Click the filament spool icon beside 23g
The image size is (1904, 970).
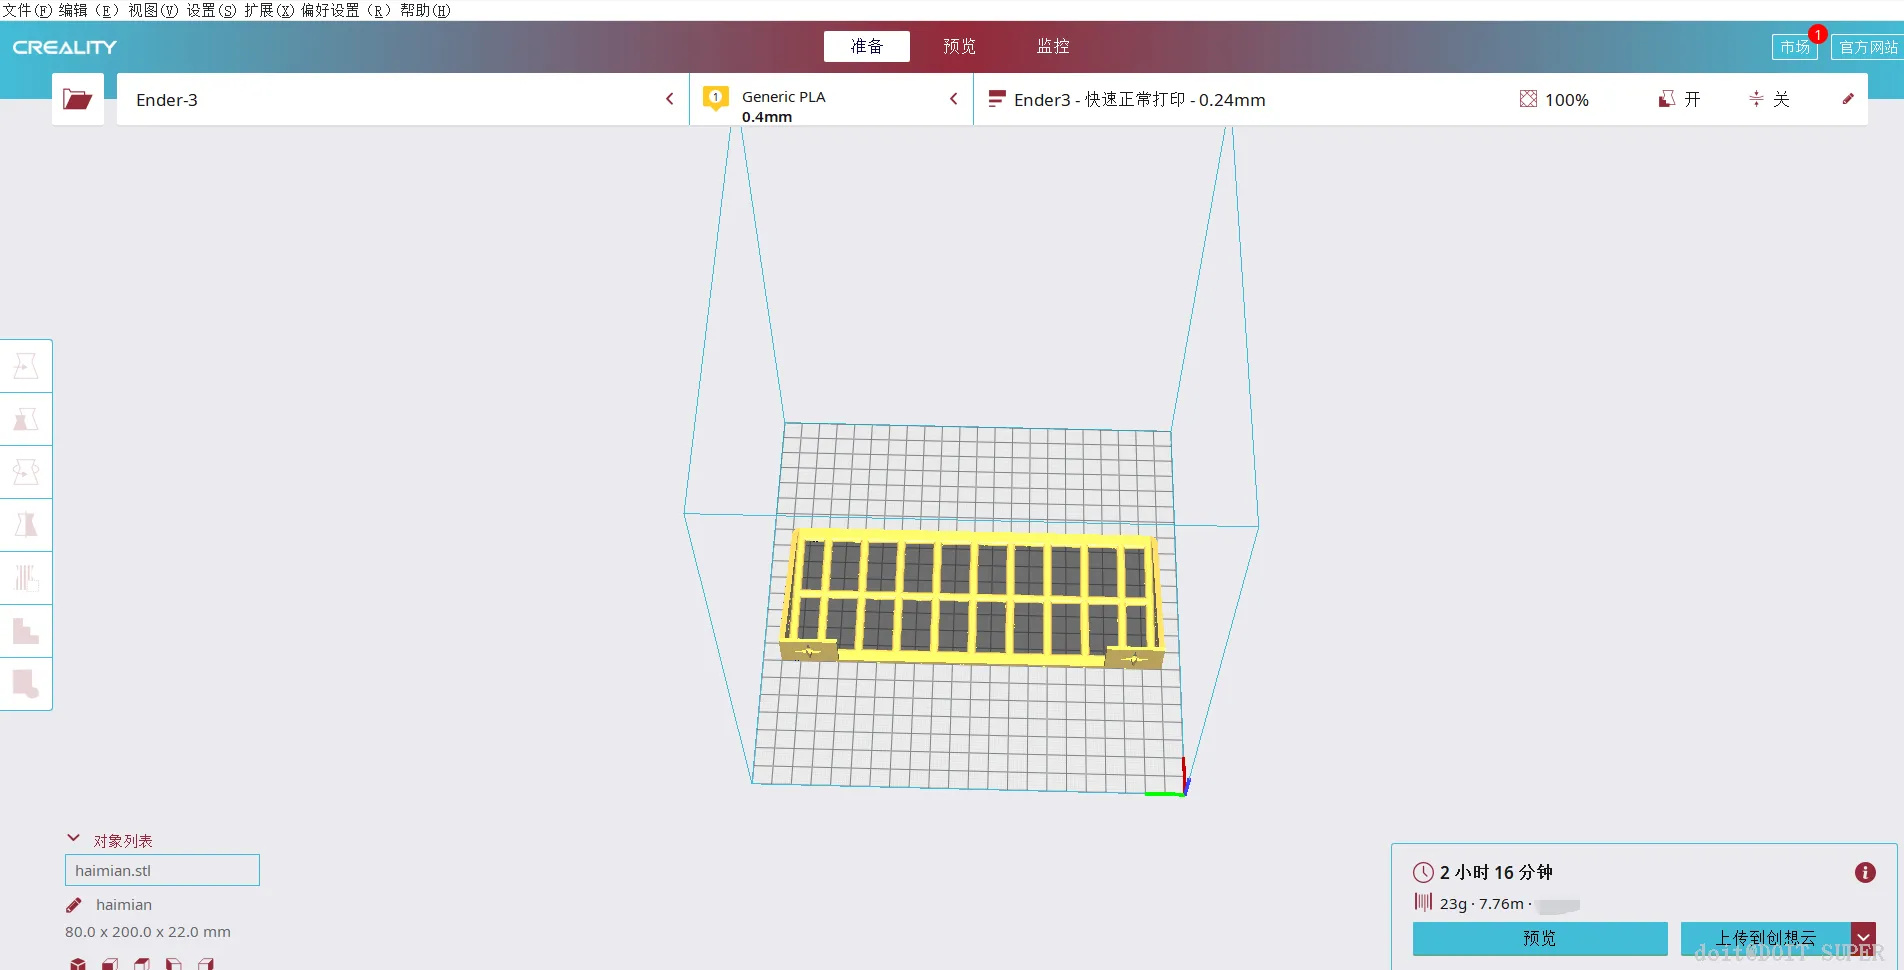click(x=1423, y=903)
